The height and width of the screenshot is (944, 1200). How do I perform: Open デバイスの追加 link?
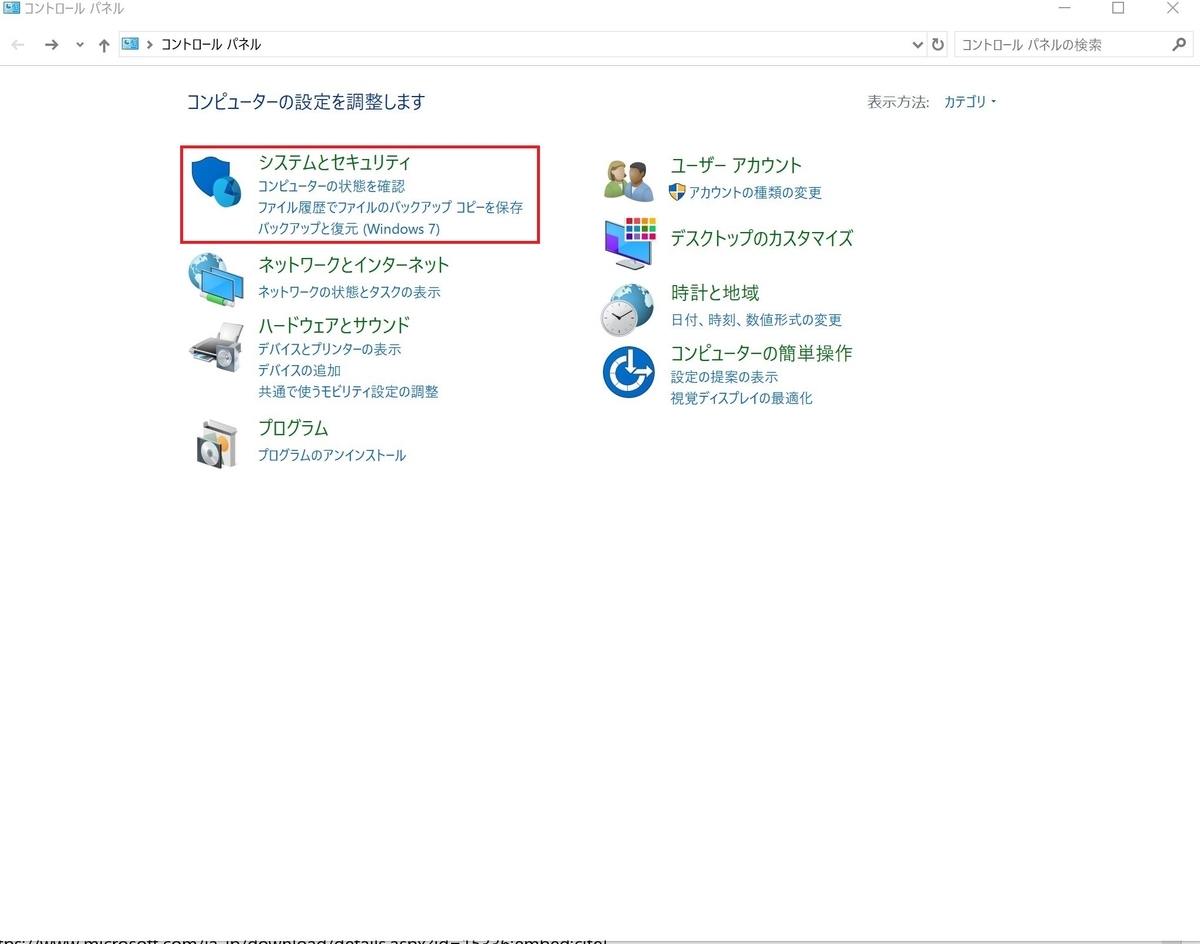coord(298,370)
